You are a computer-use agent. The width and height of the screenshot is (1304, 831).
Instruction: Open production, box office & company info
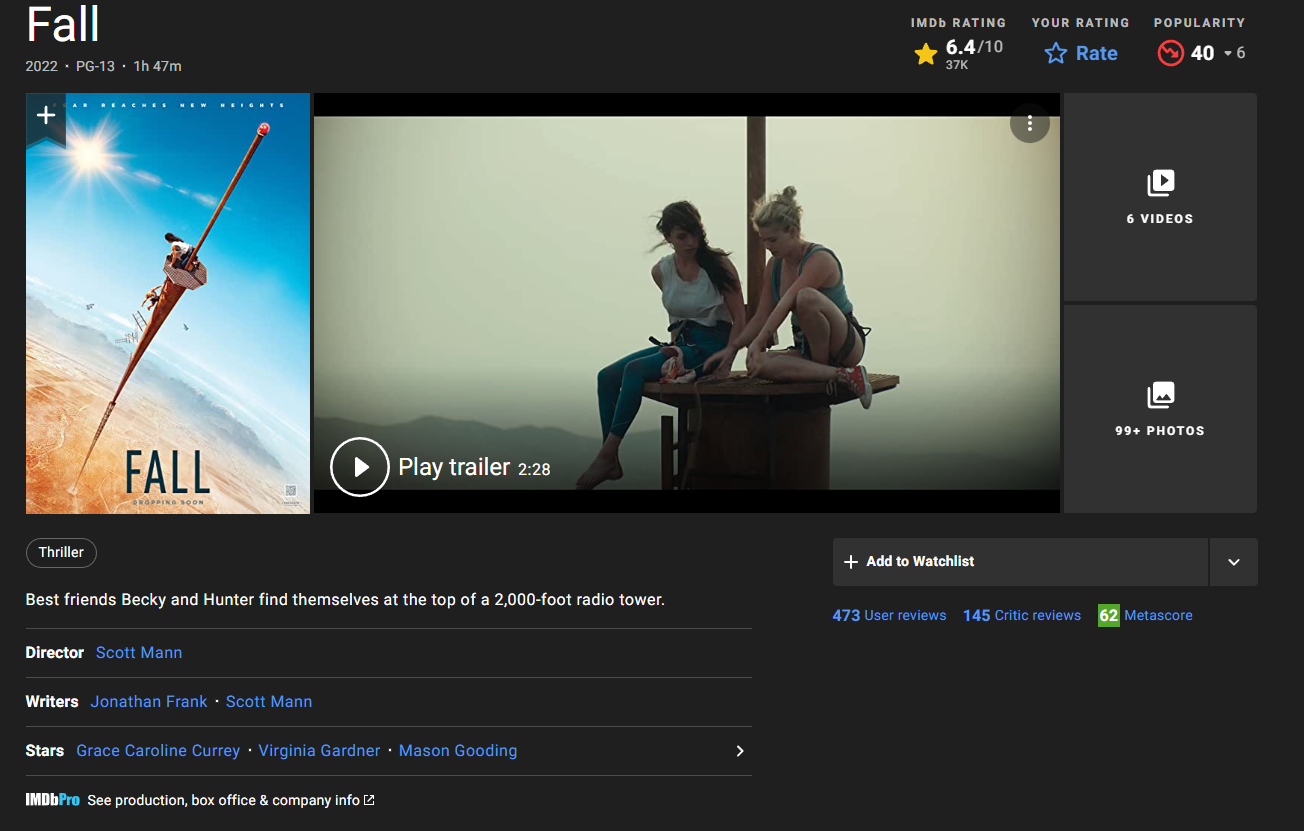pos(231,800)
